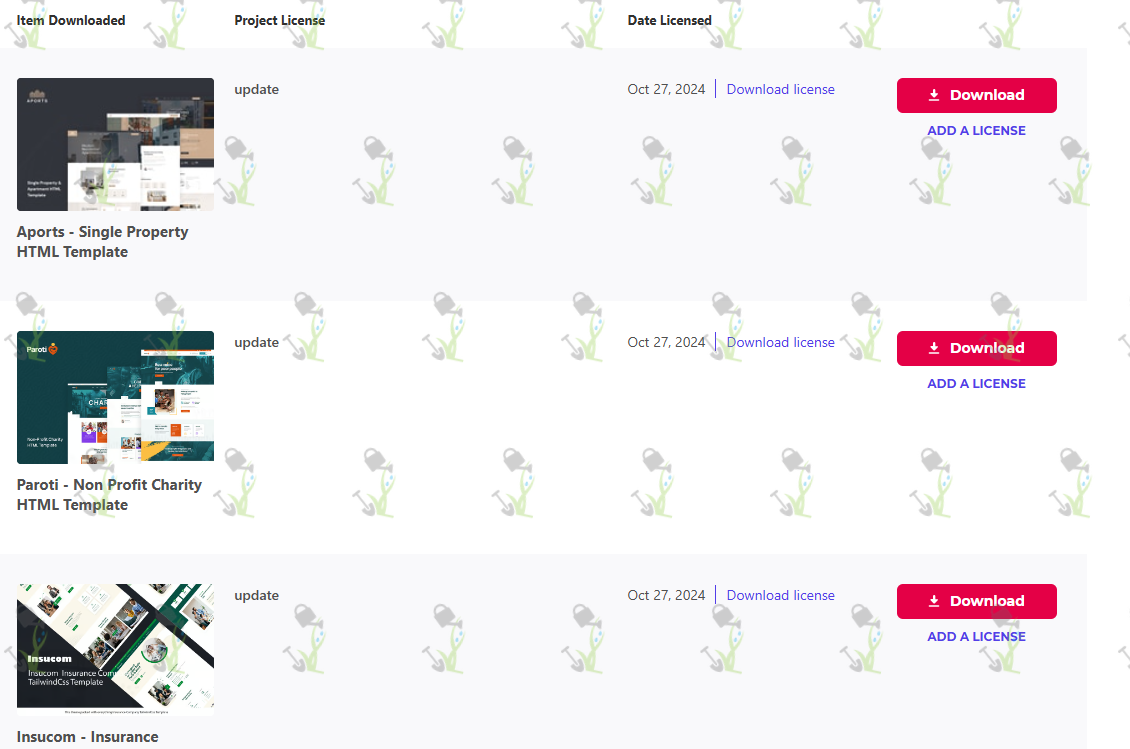Open Aports - Single Property HTML Template title
The height and width of the screenshot is (749, 1130).
102,241
